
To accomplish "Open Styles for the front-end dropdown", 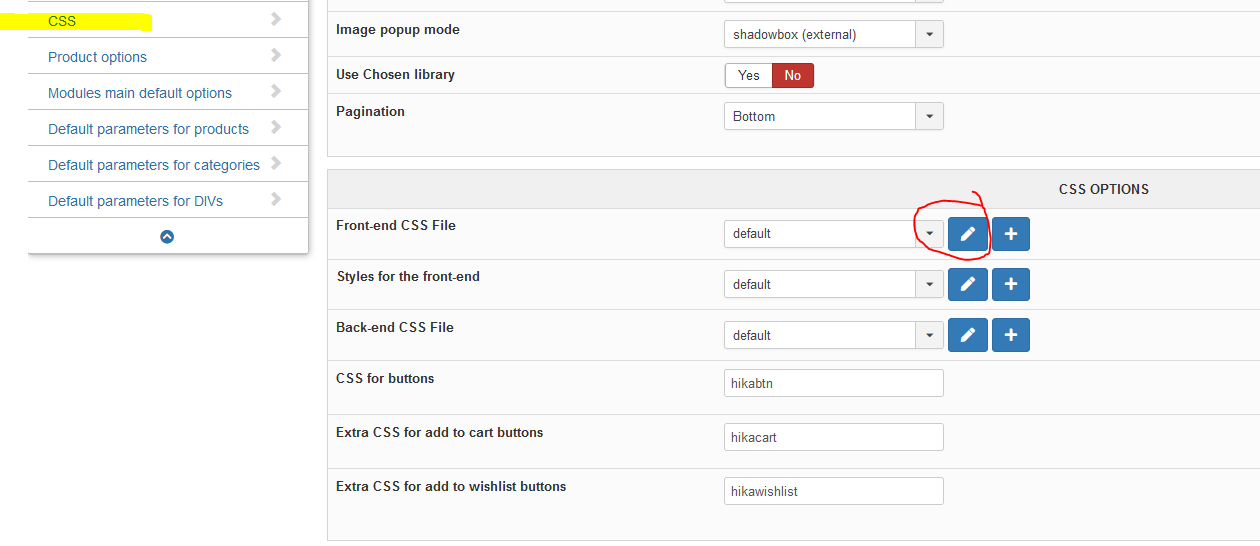I will (x=833, y=284).
